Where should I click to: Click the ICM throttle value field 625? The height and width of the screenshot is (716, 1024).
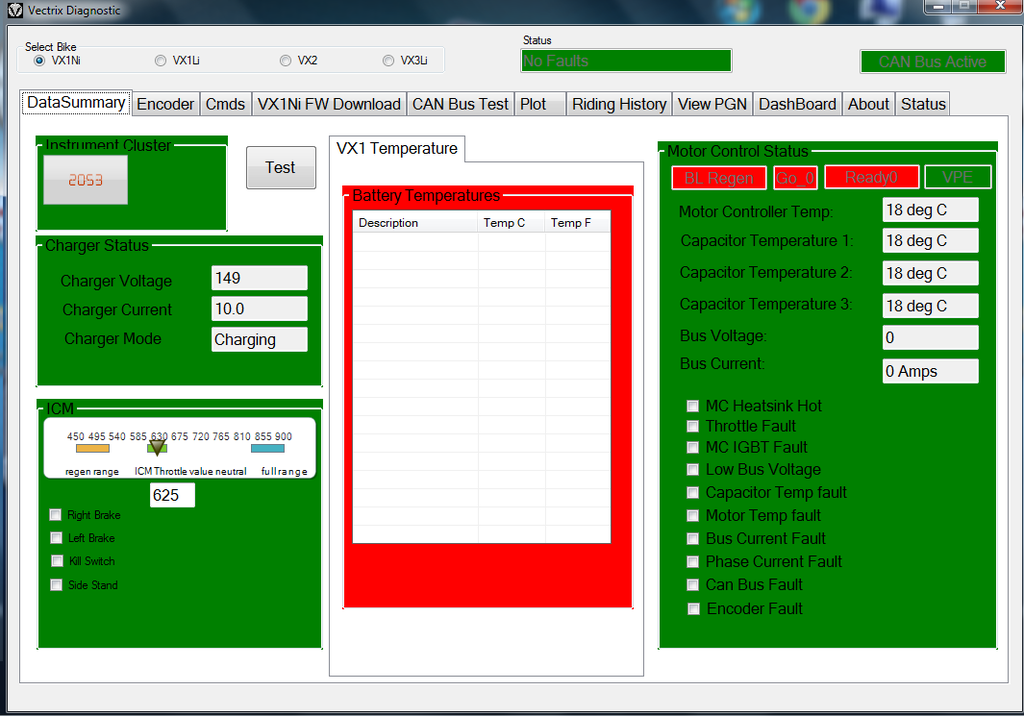pyautogui.click(x=172, y=495)
